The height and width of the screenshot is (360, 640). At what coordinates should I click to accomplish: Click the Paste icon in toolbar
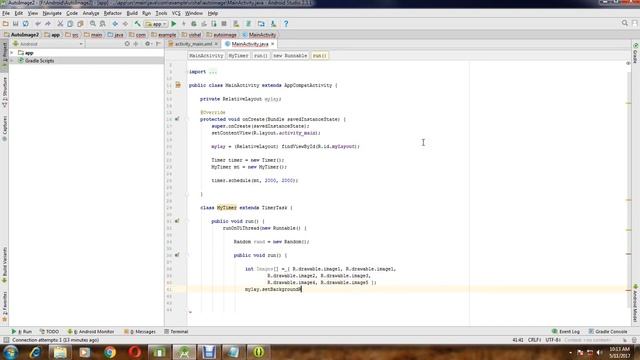click(x=80, y=24)
